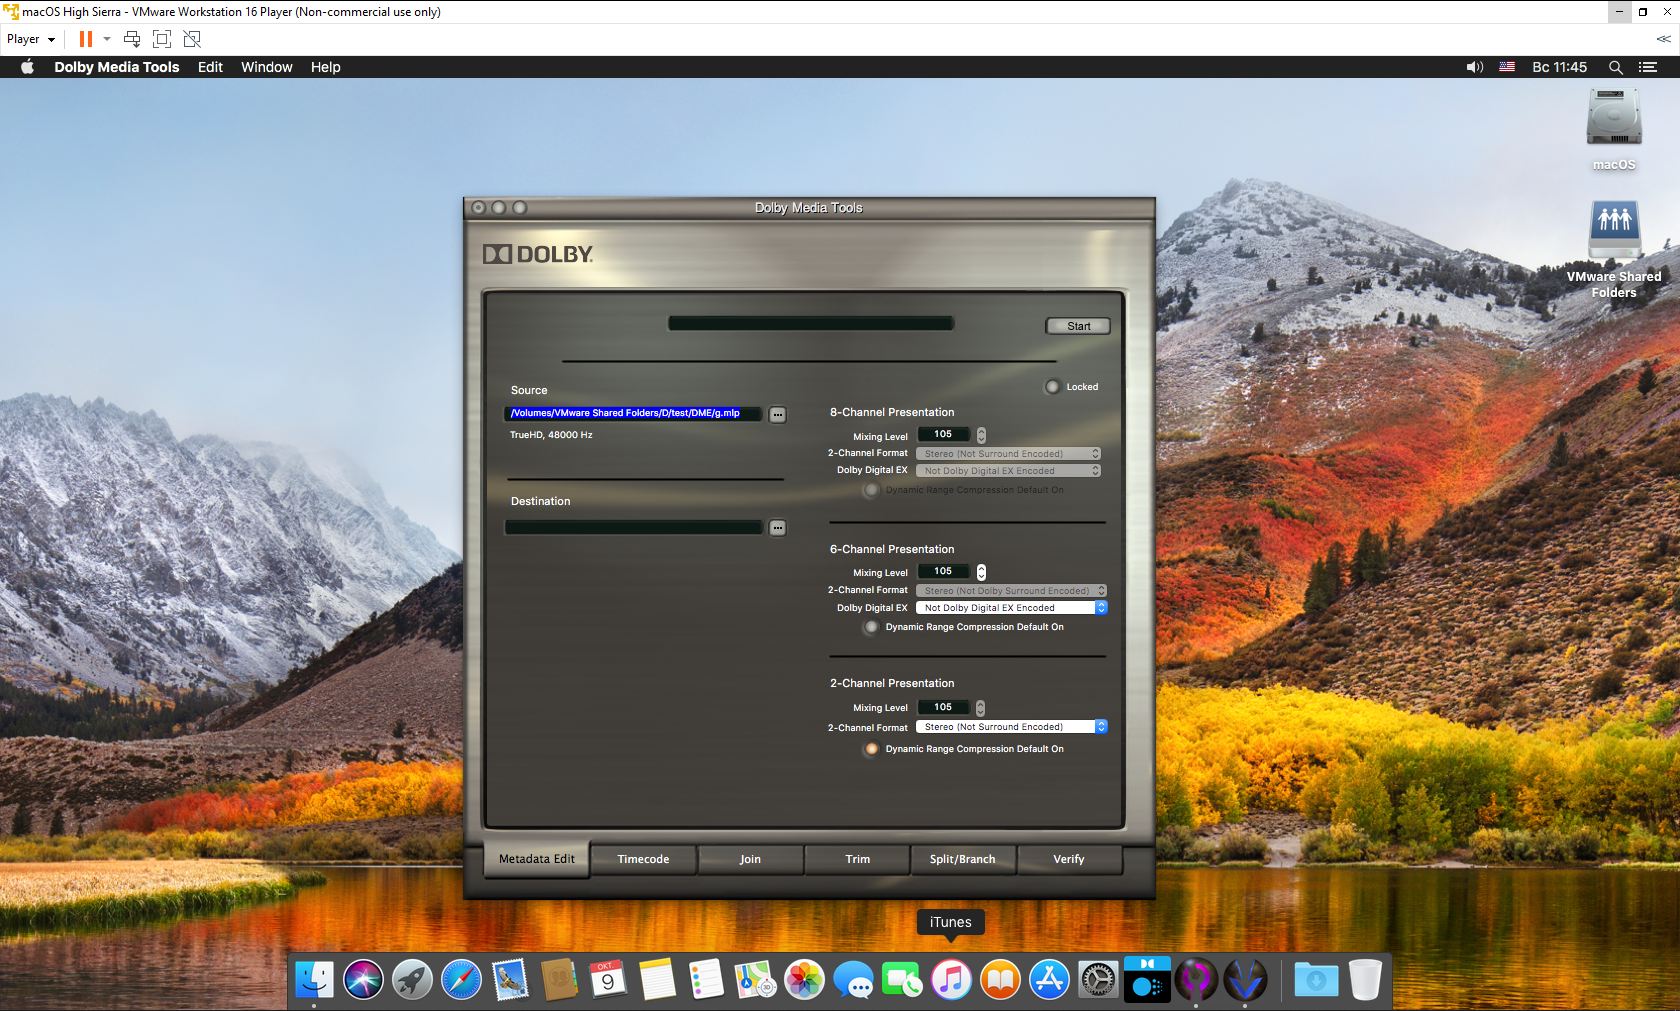
Task: Switch to the Metadata Edit tab
Action: tap(537, 859)
